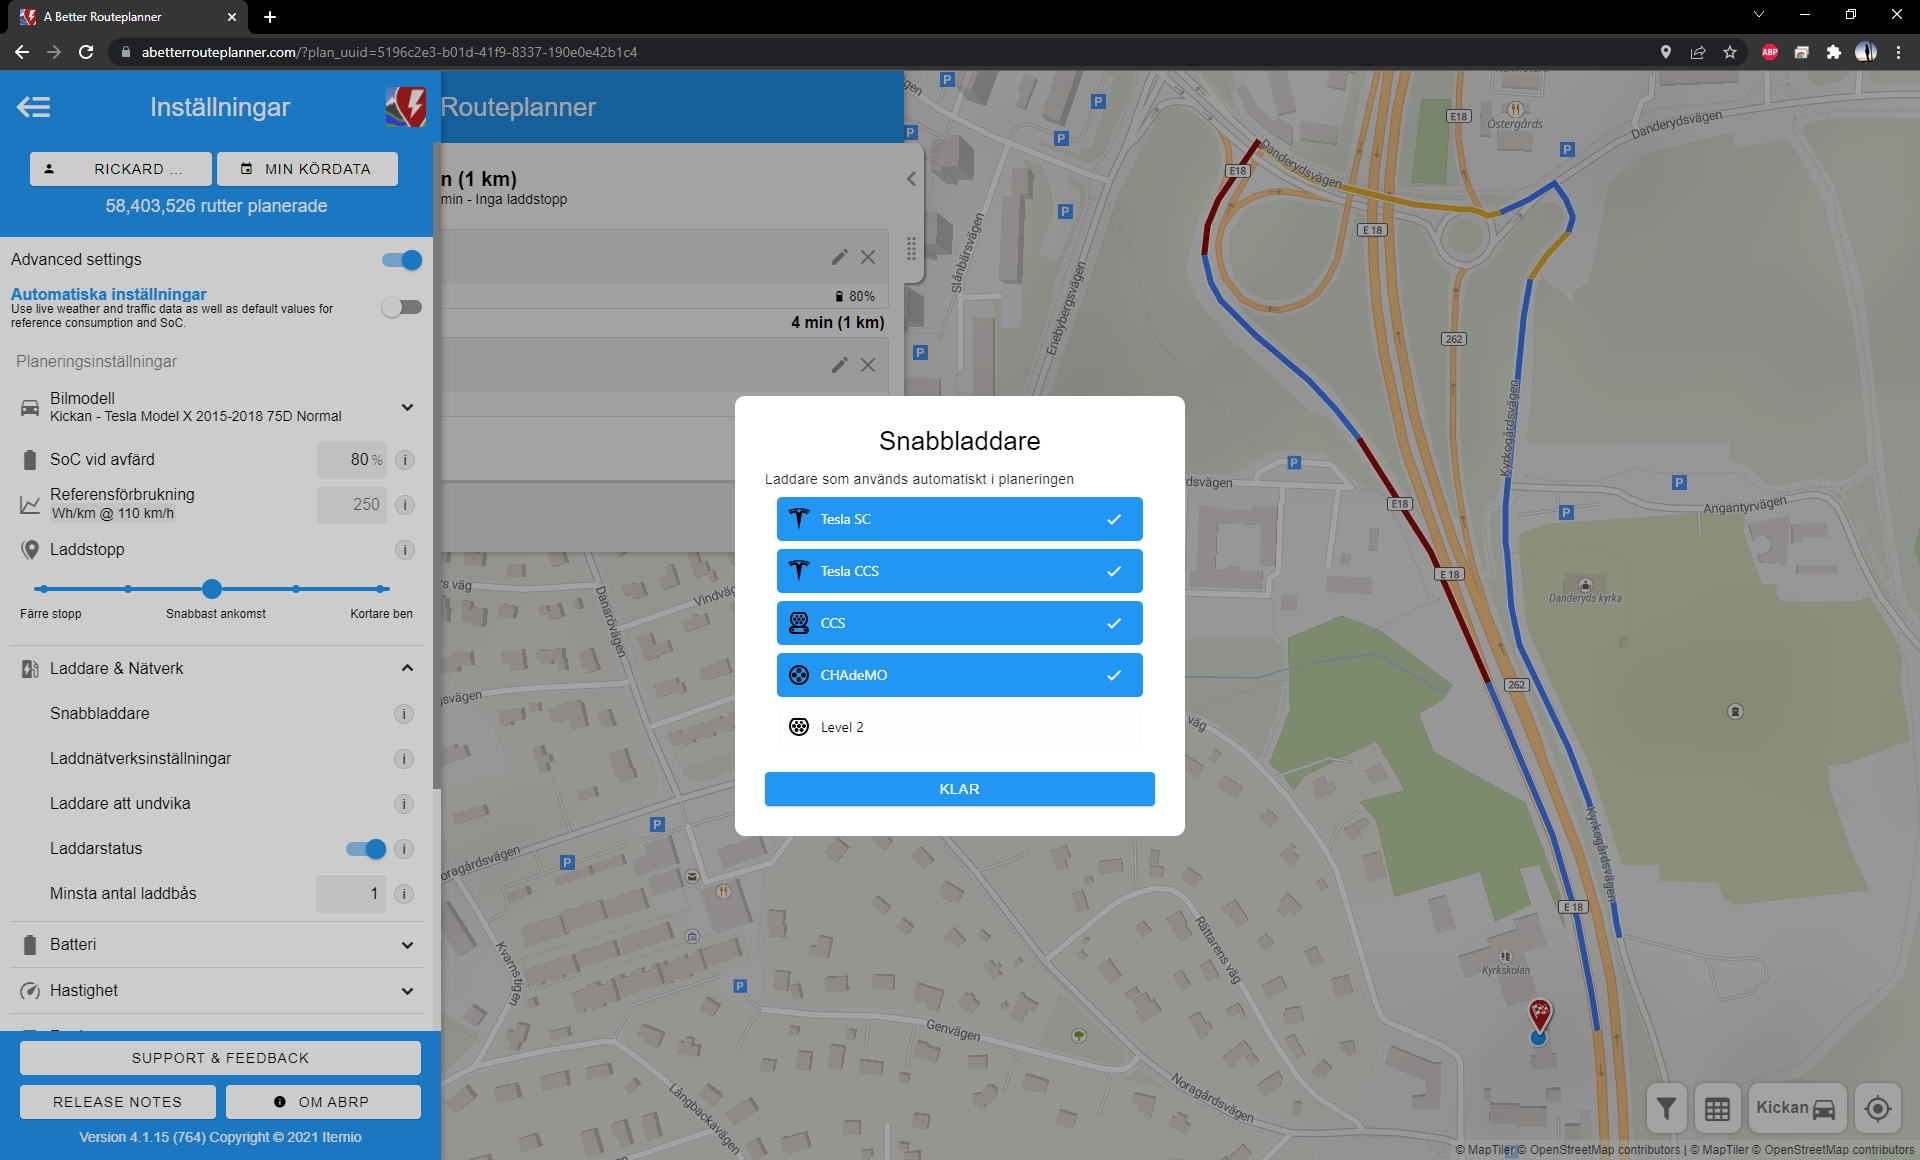Select Level 2 charger type
The image size is (1920, 1160).
(x=959, y=727)
